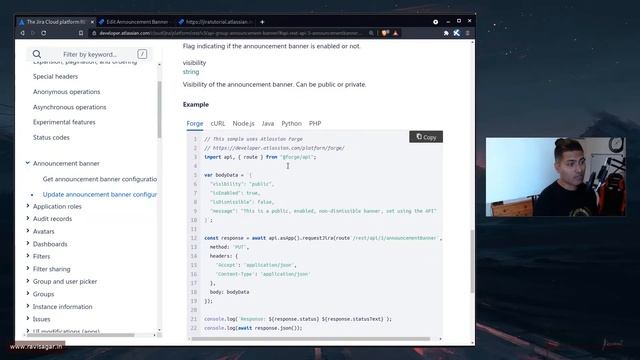The image size is (640, 360).
Task: Select the Forge example tab
Action: click(x=195, y=123)
